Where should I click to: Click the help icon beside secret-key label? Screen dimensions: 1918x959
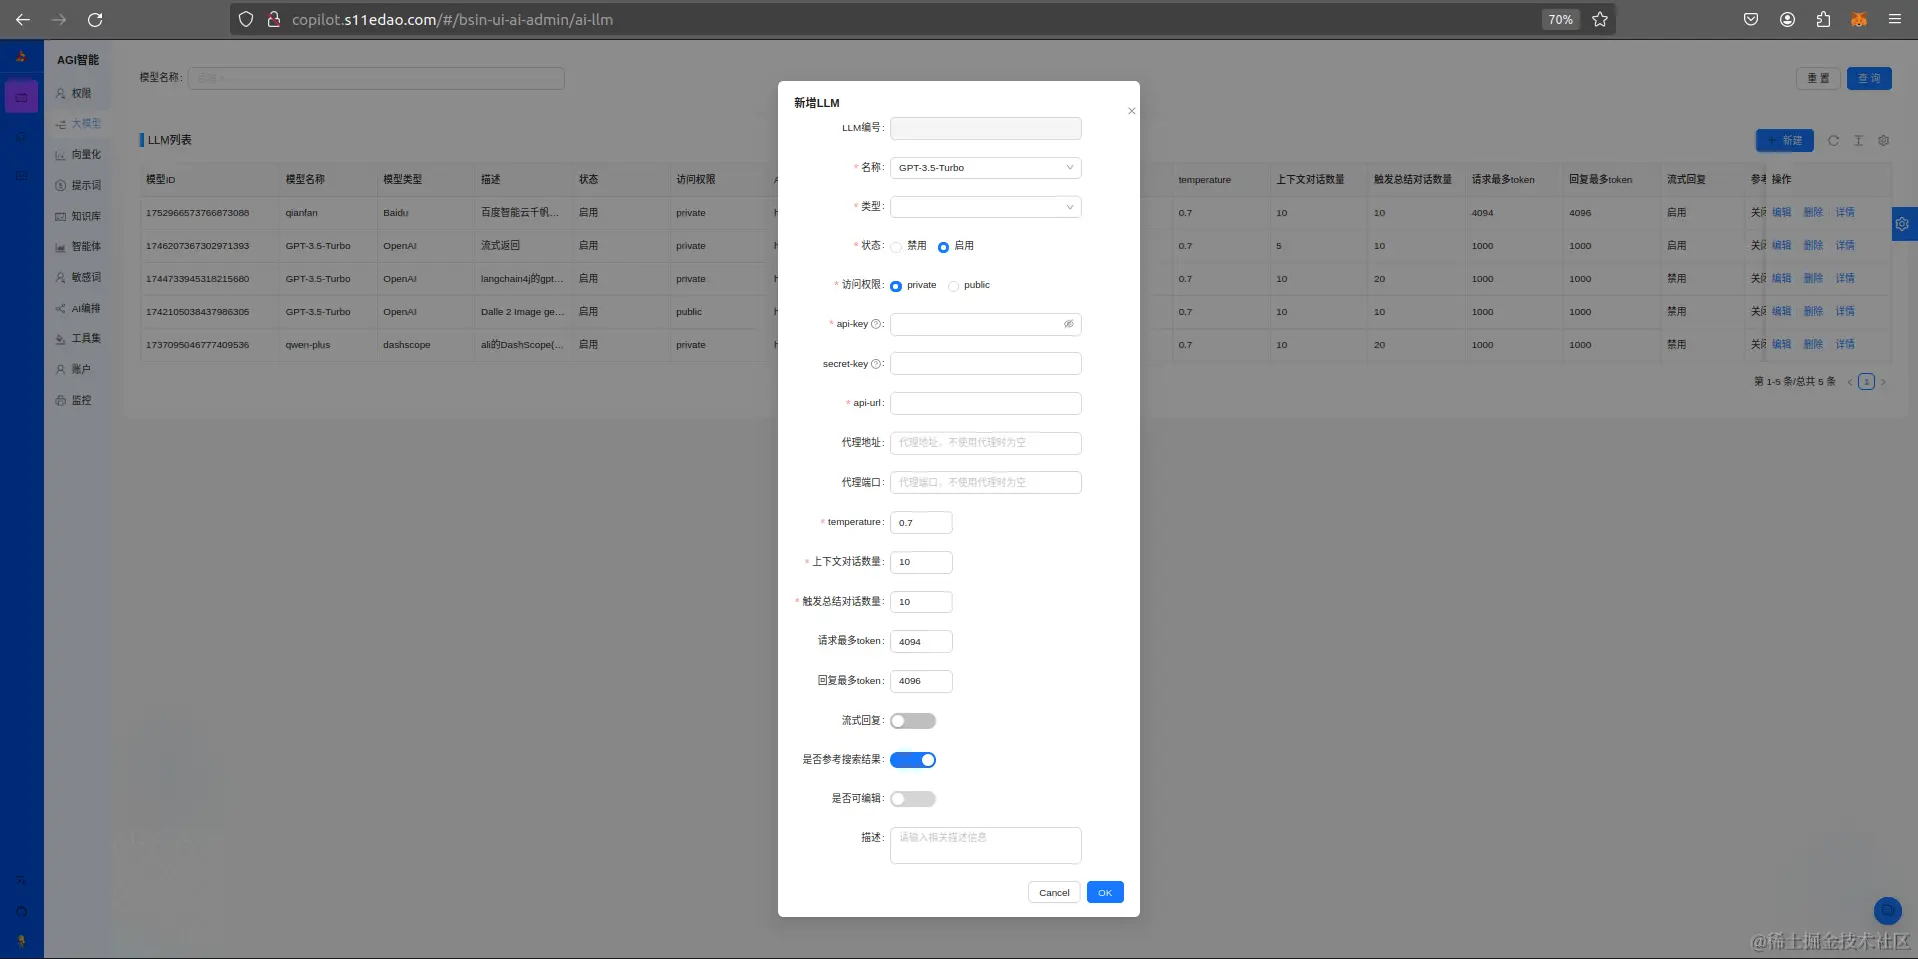(876, 364)
